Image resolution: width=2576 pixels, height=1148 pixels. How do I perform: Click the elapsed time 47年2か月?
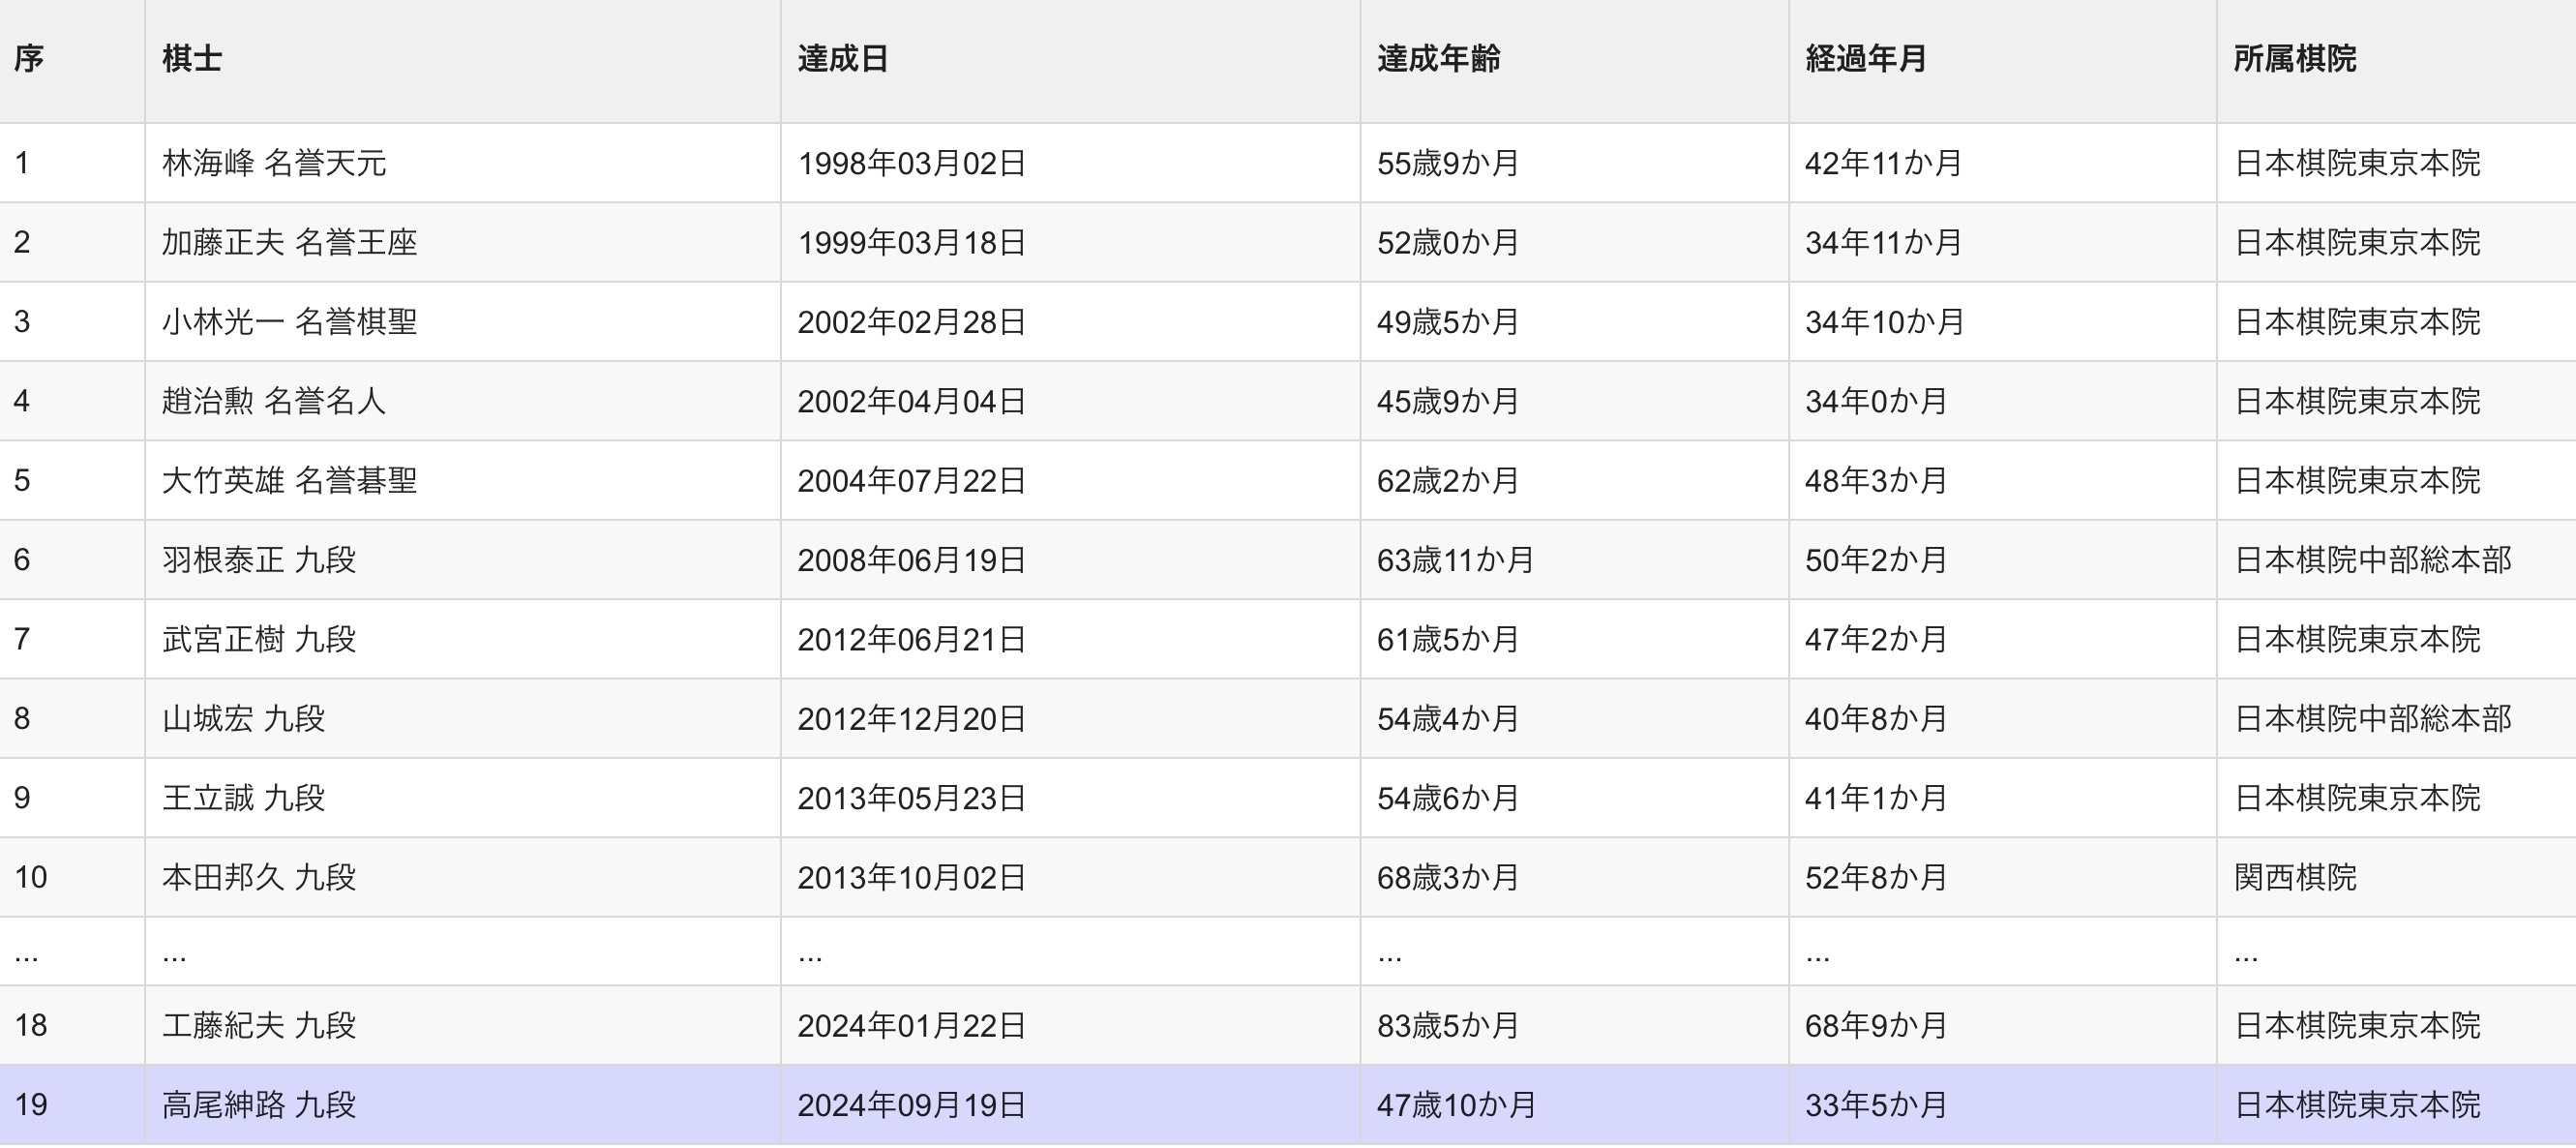click(x=1876, y=639)
